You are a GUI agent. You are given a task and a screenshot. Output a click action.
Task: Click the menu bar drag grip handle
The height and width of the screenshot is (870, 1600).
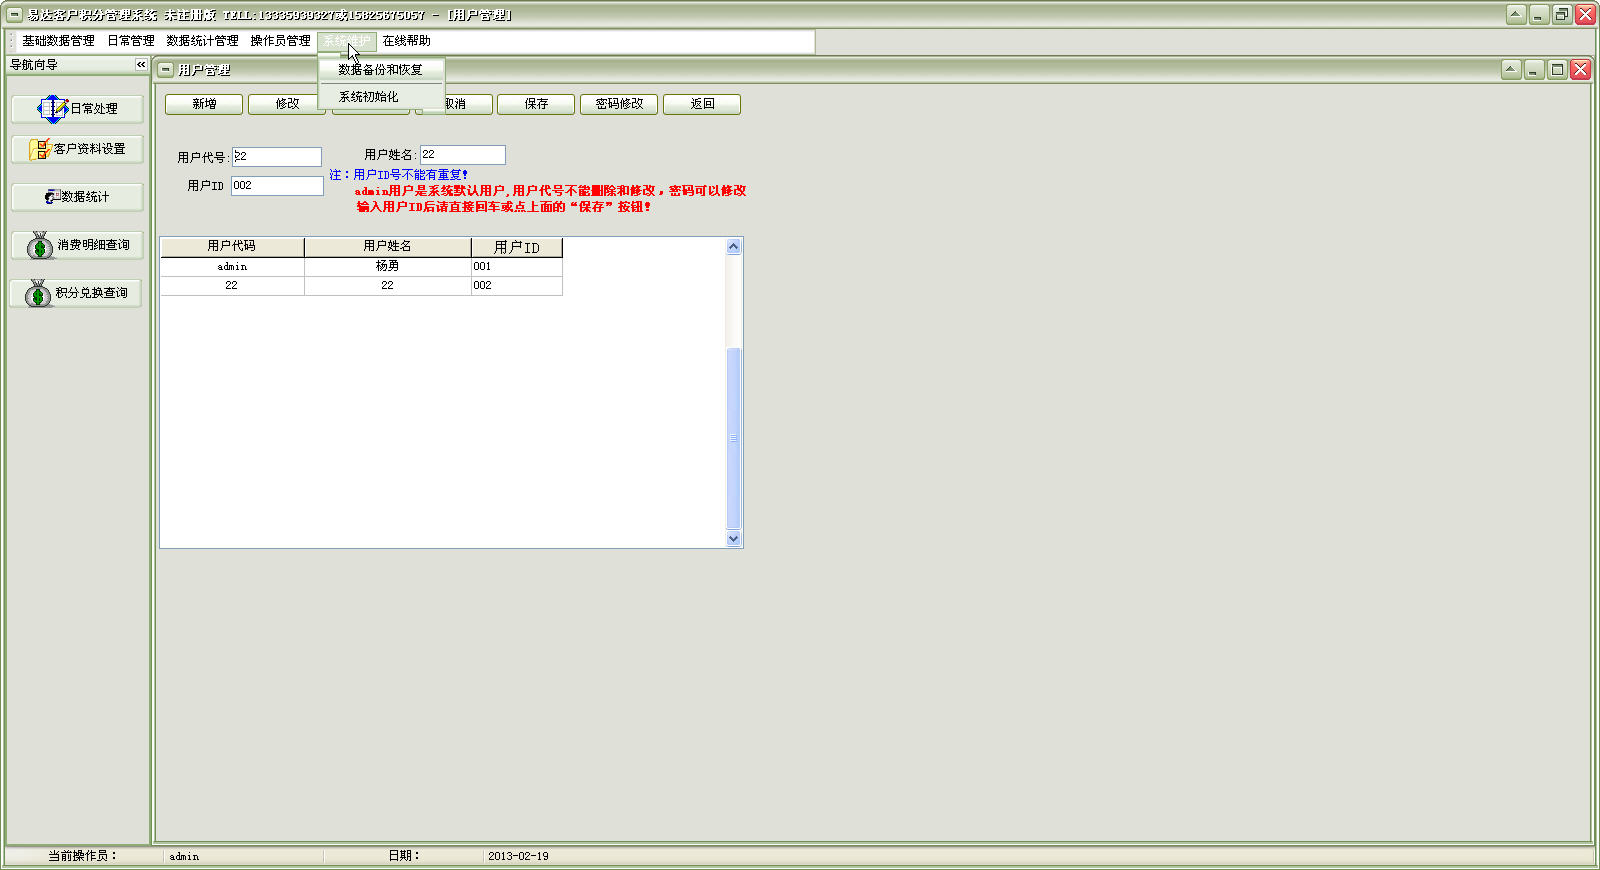[12, 41]
